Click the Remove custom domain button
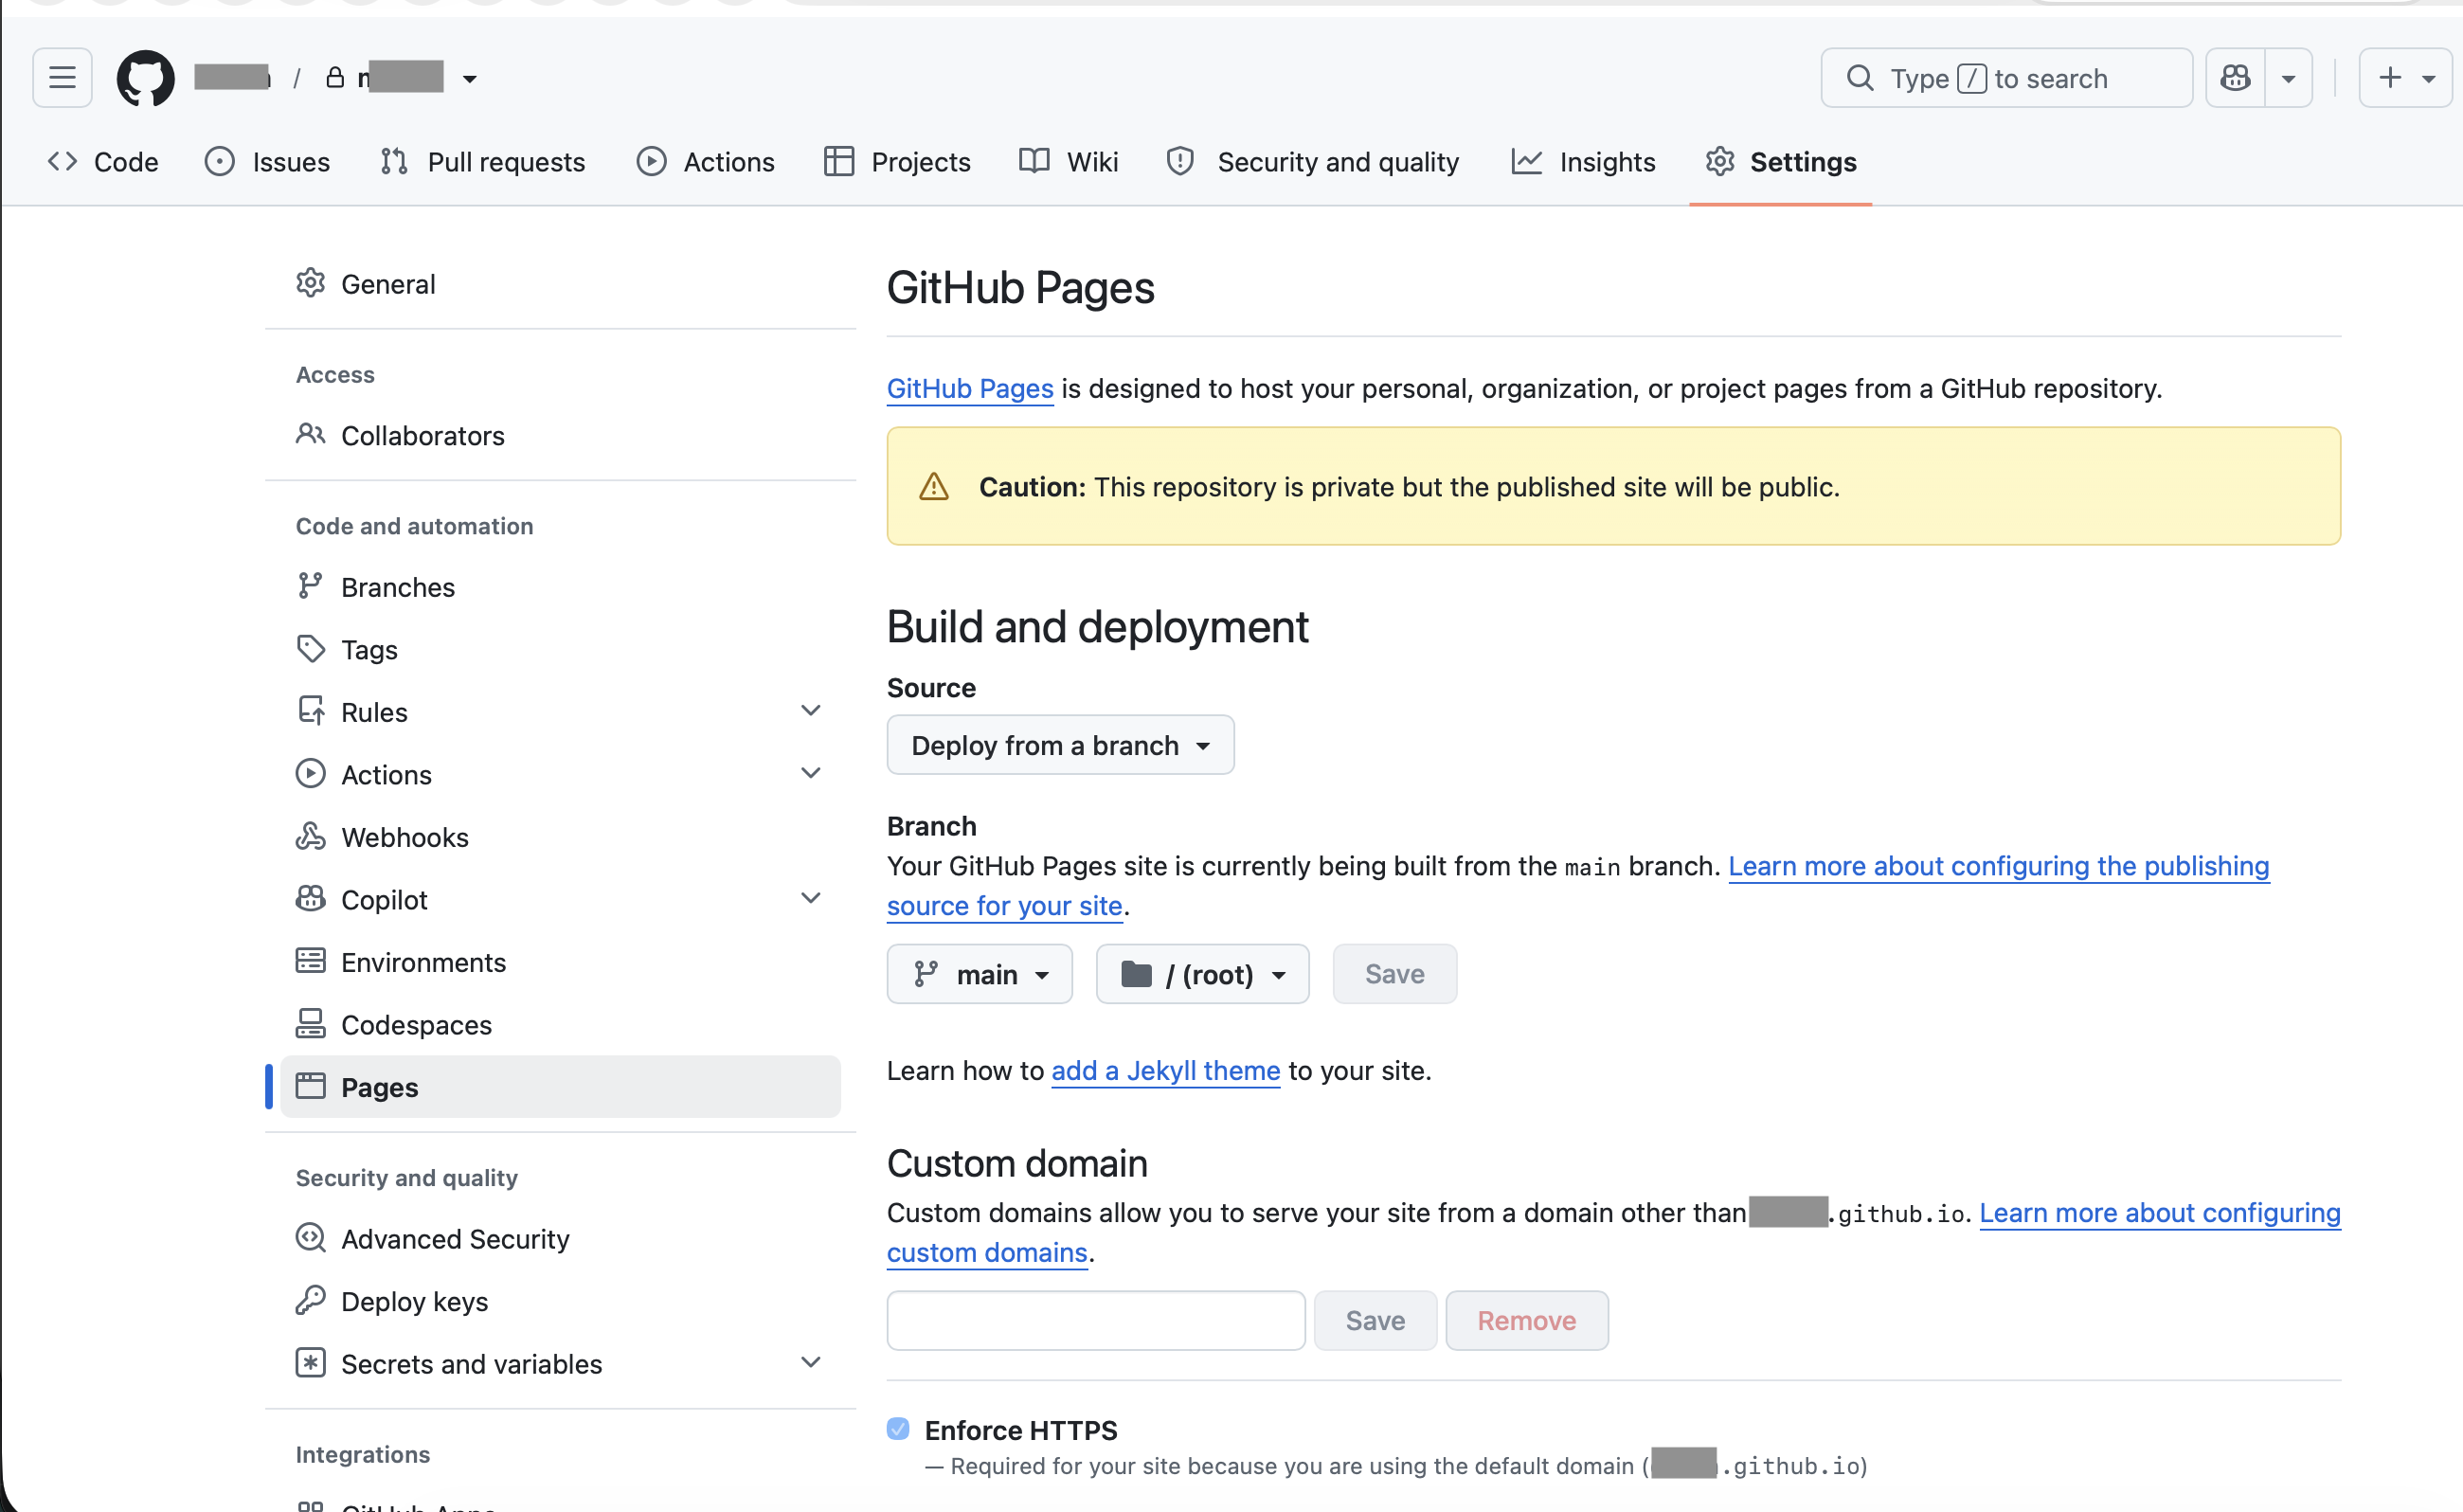The width and height of the screenshot is (2463, 1512). [x=1526, y=1321]
